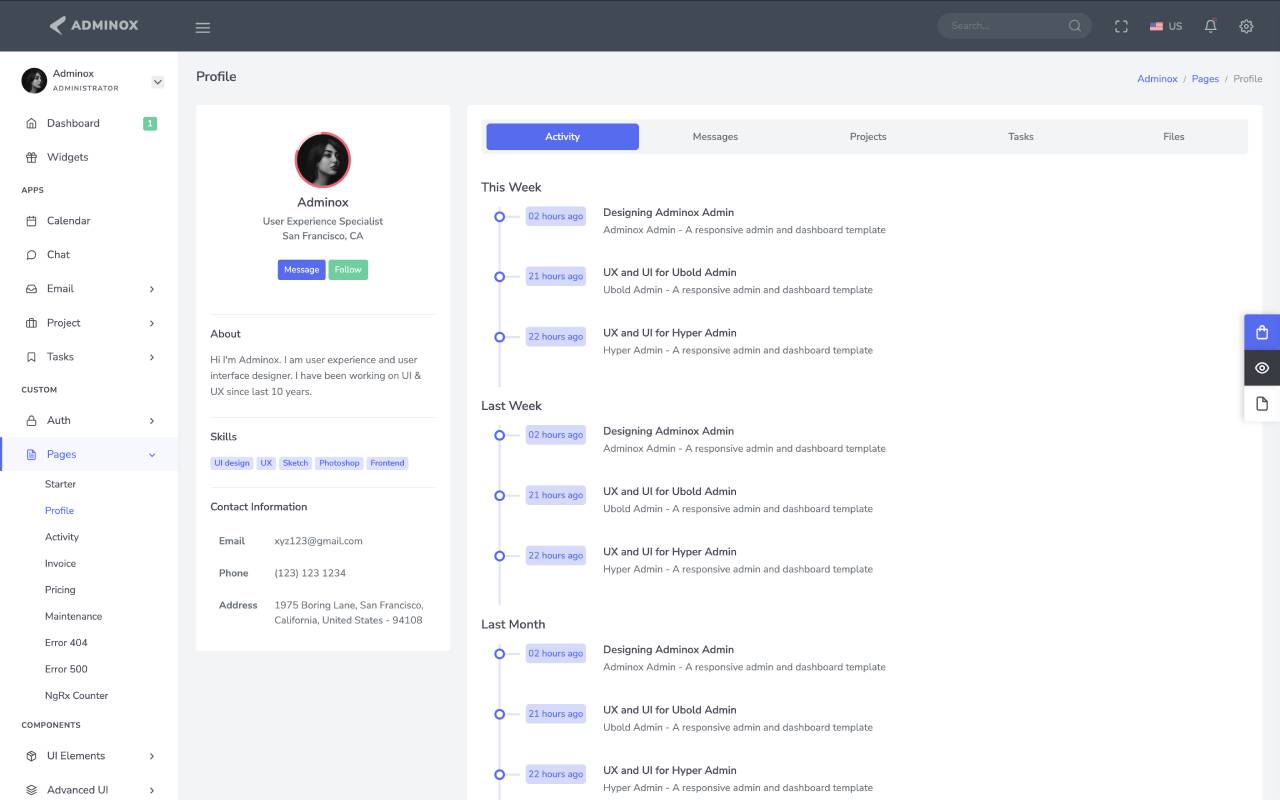The width and height of the screenshot is (1280, 800).
Task: Collapse the Pages submenu chevron
Action: click(x=152, y=455)
